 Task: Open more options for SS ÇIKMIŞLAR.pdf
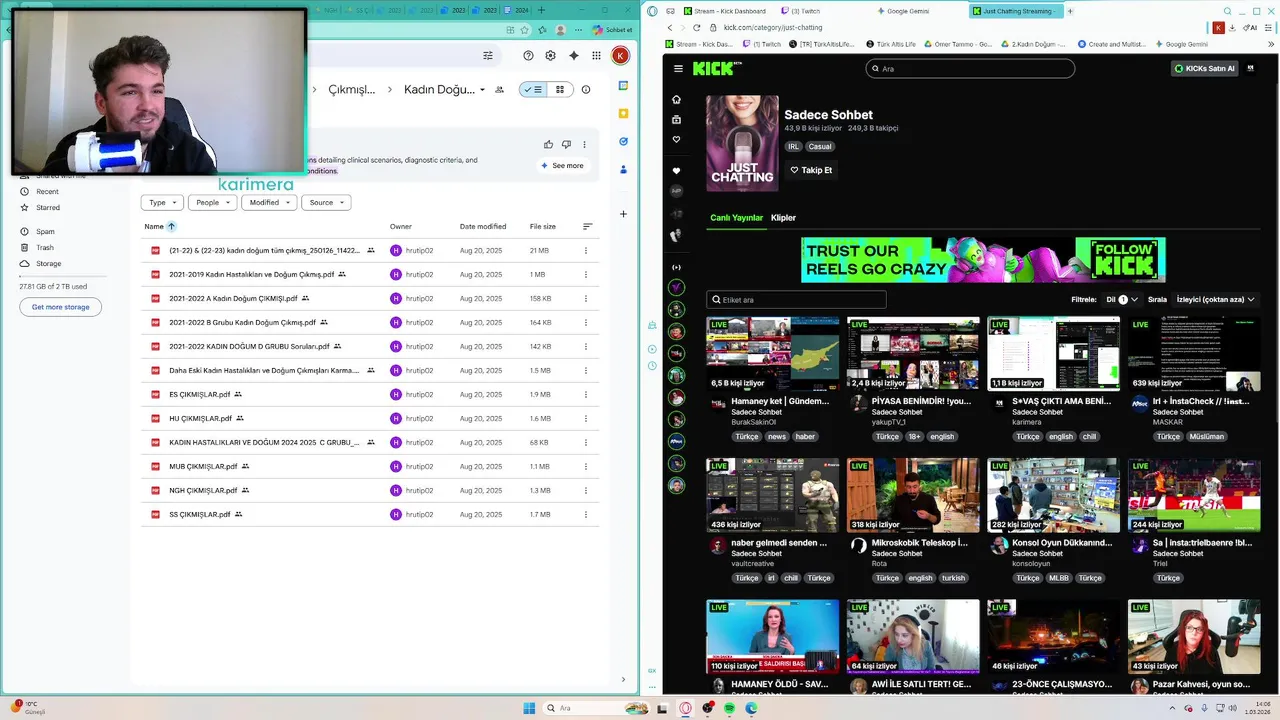click(586, 515)
